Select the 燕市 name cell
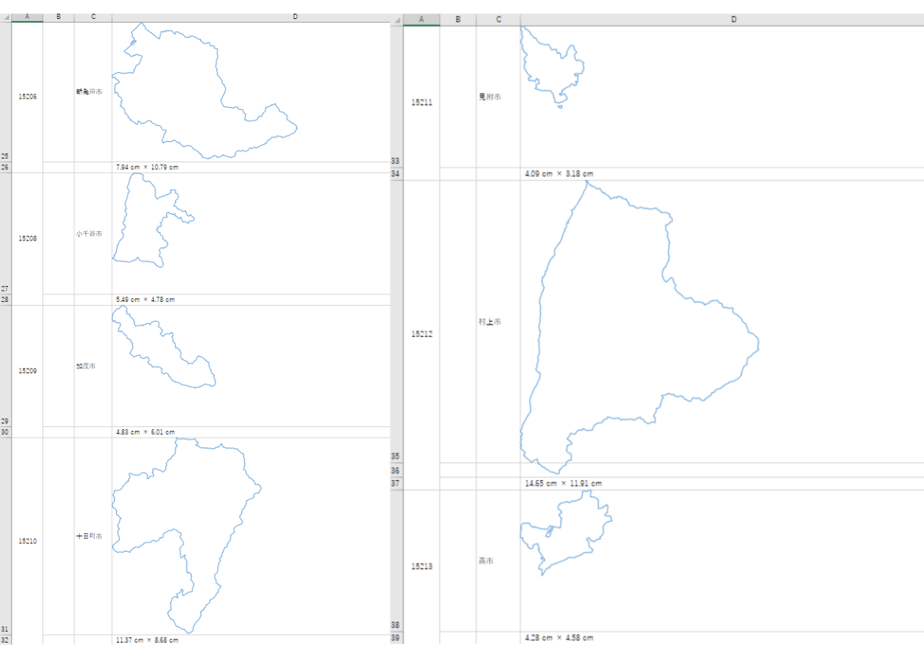The width and height of the screenshot is (924, 660). tap(499, 561)
